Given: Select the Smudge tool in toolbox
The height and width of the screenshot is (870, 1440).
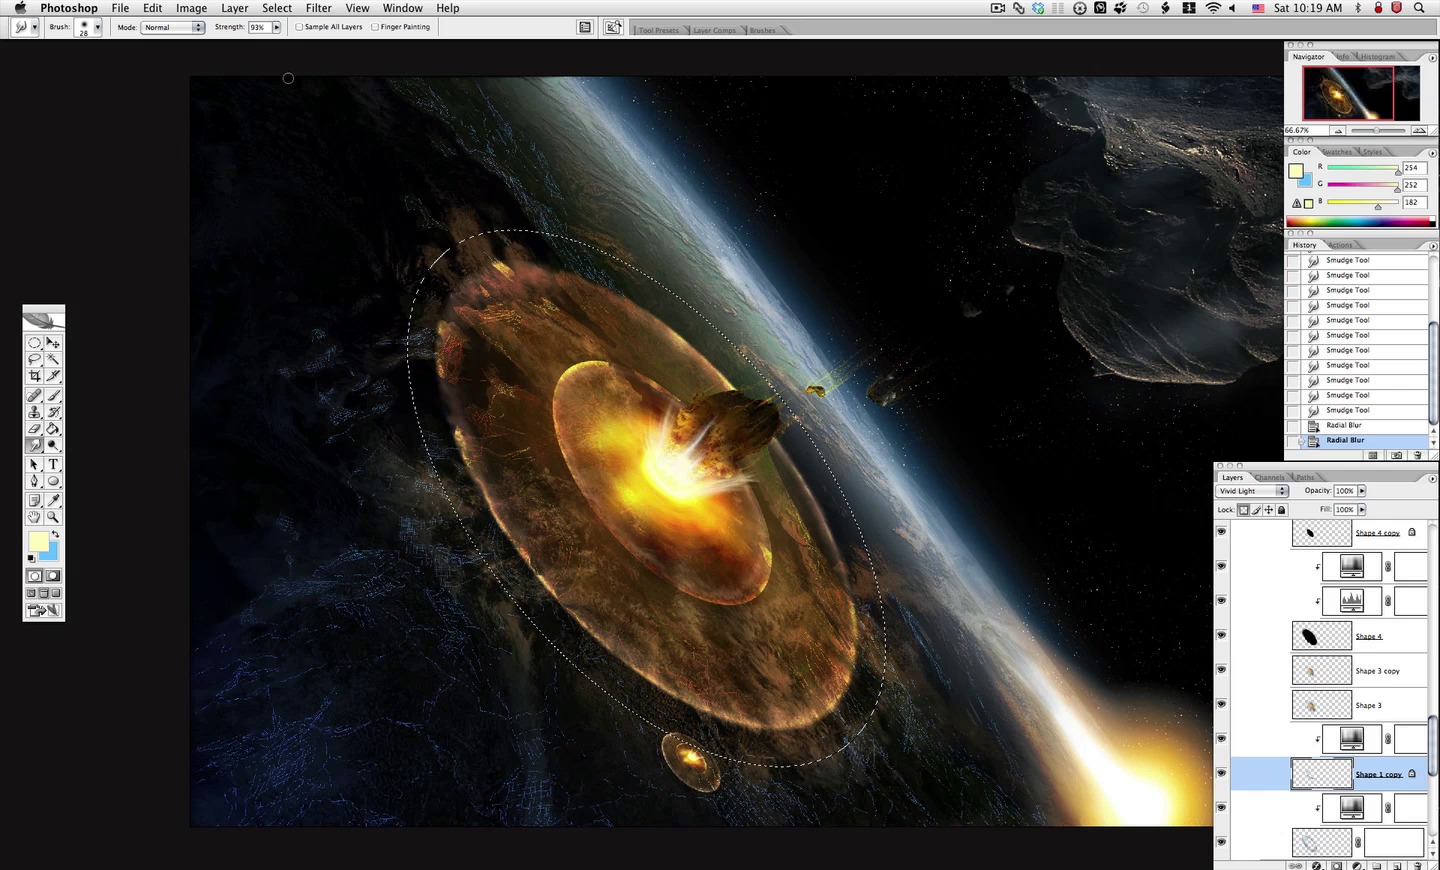Looking at the screenshot, I should [34, 445].
